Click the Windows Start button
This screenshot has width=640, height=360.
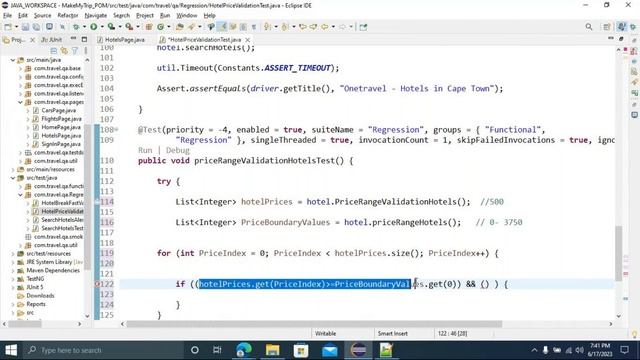11,350
